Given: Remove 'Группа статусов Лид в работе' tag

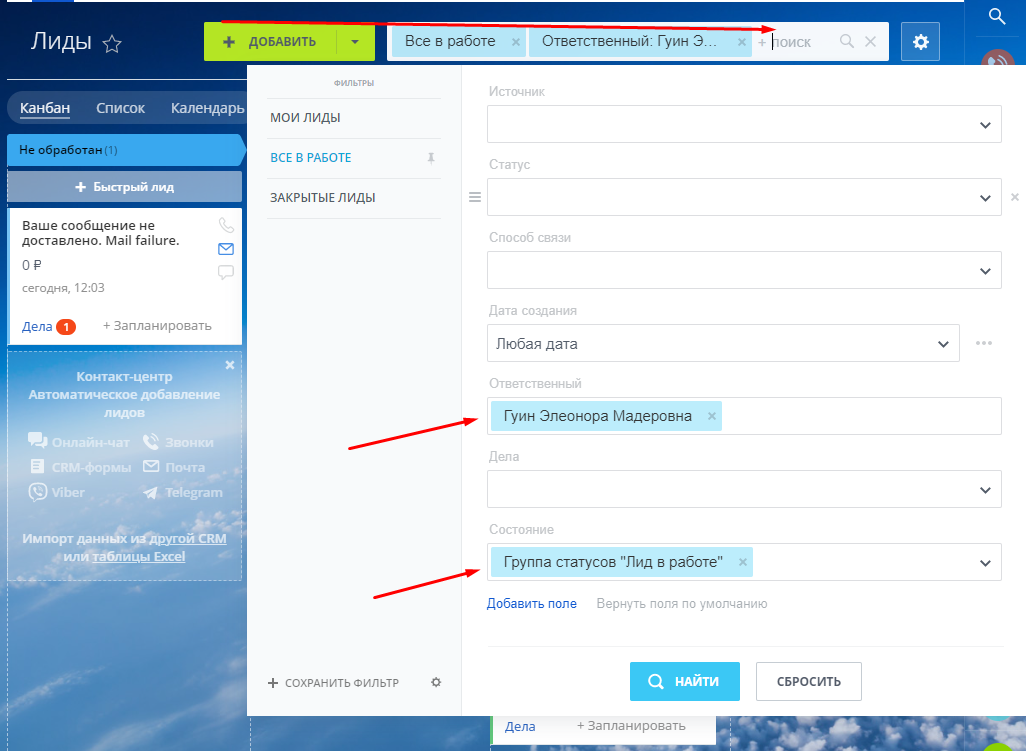Looking at the screenshot, I should pyautogui.click(x=743, y=562).
